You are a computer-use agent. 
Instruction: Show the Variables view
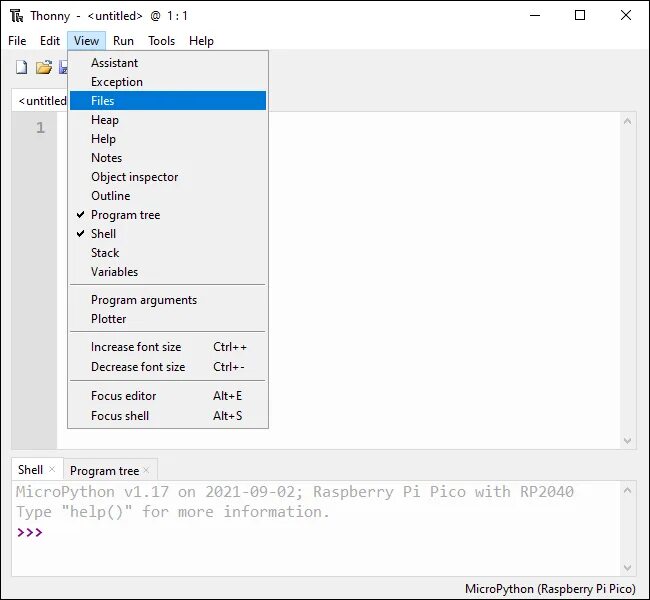[x=168, y=272]
